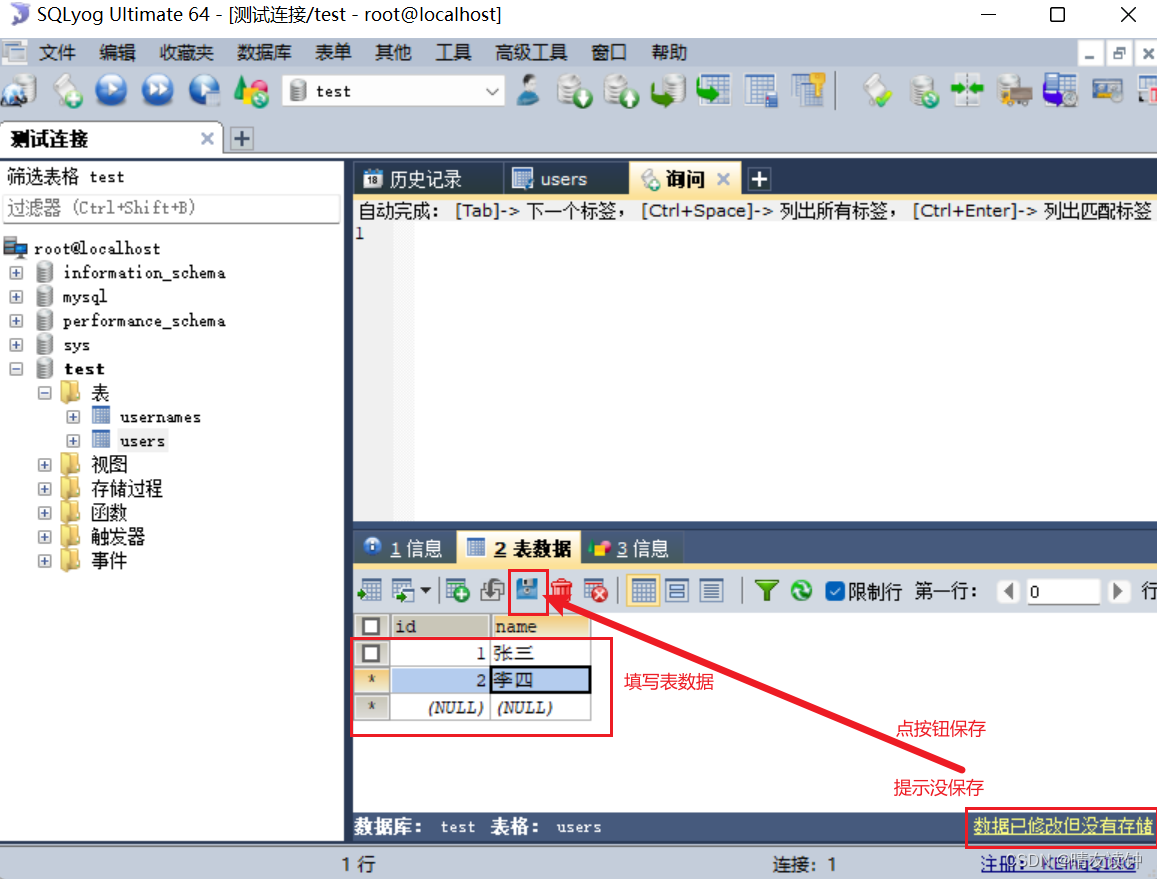The image size is (1157, 879).
Task: Go to previous page of rows
Action: [1009, 591]
